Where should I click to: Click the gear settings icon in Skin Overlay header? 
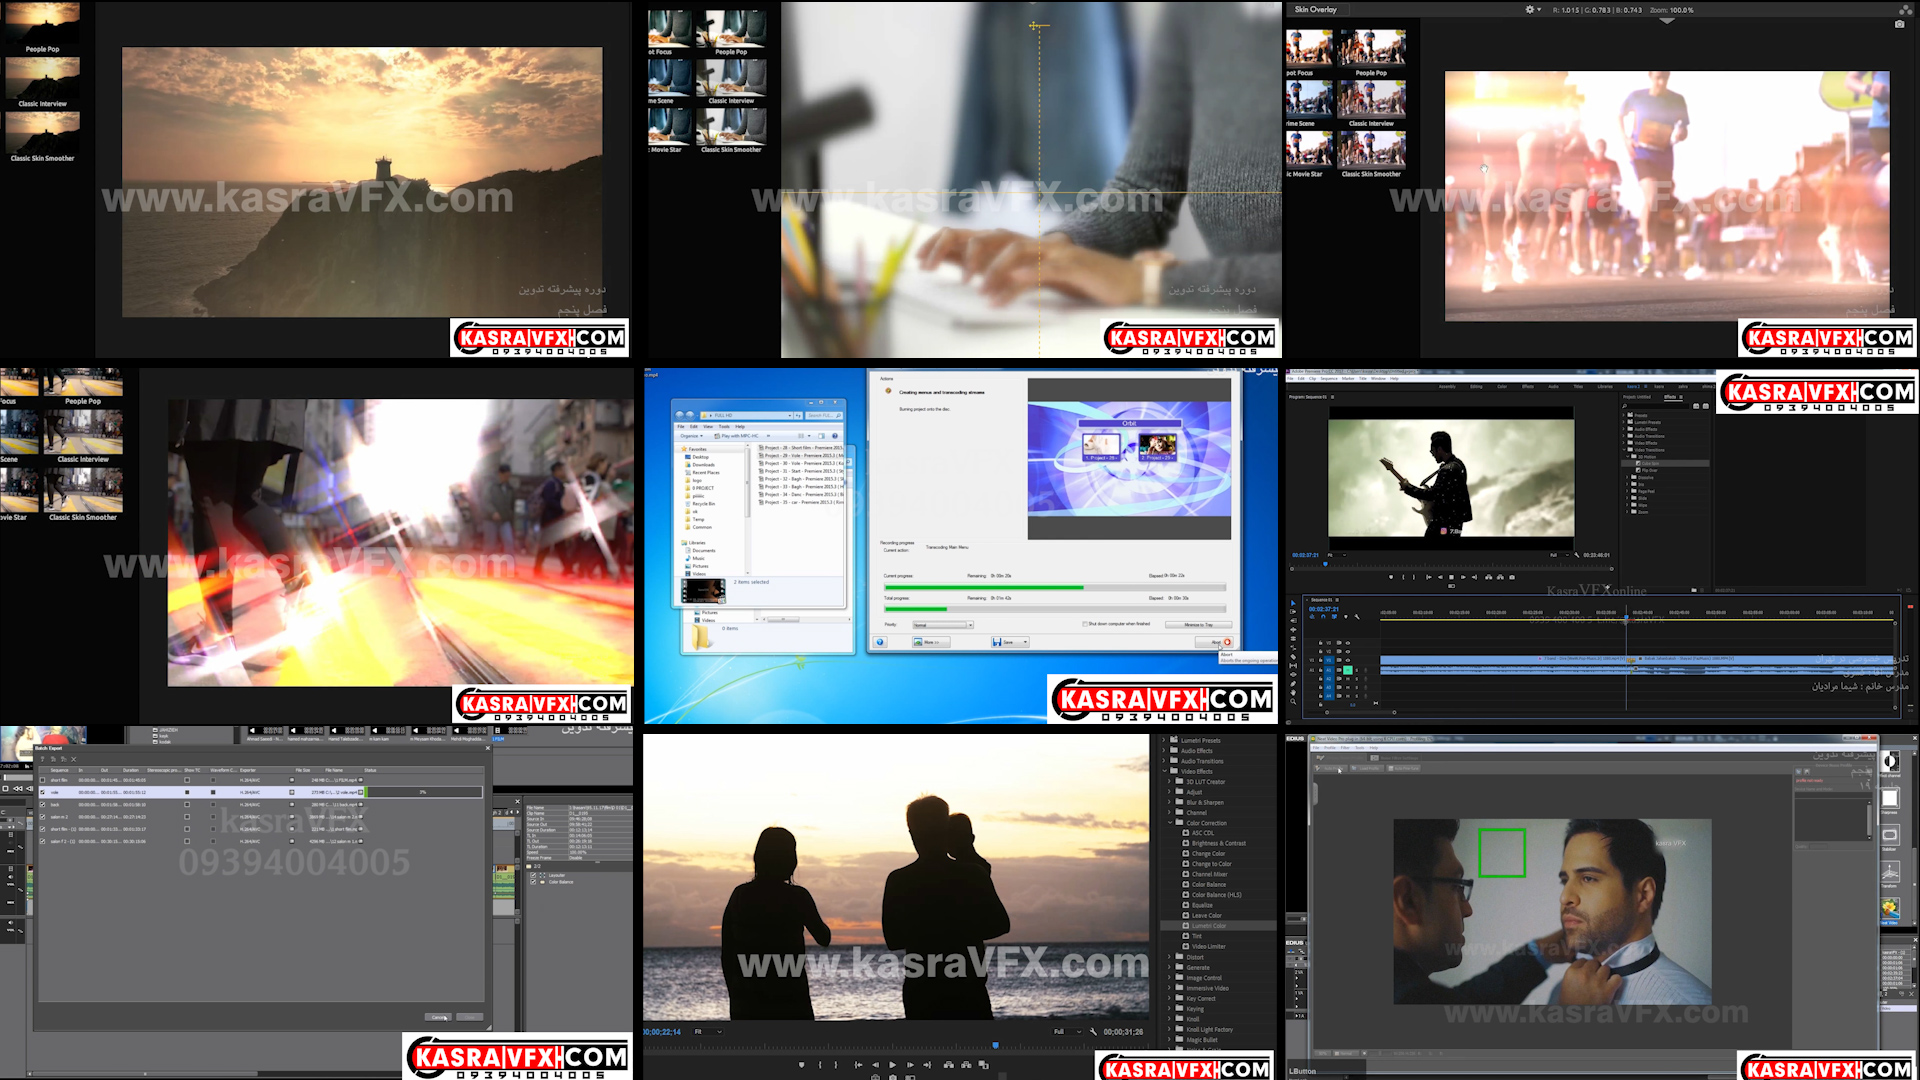pos(1529,9)
